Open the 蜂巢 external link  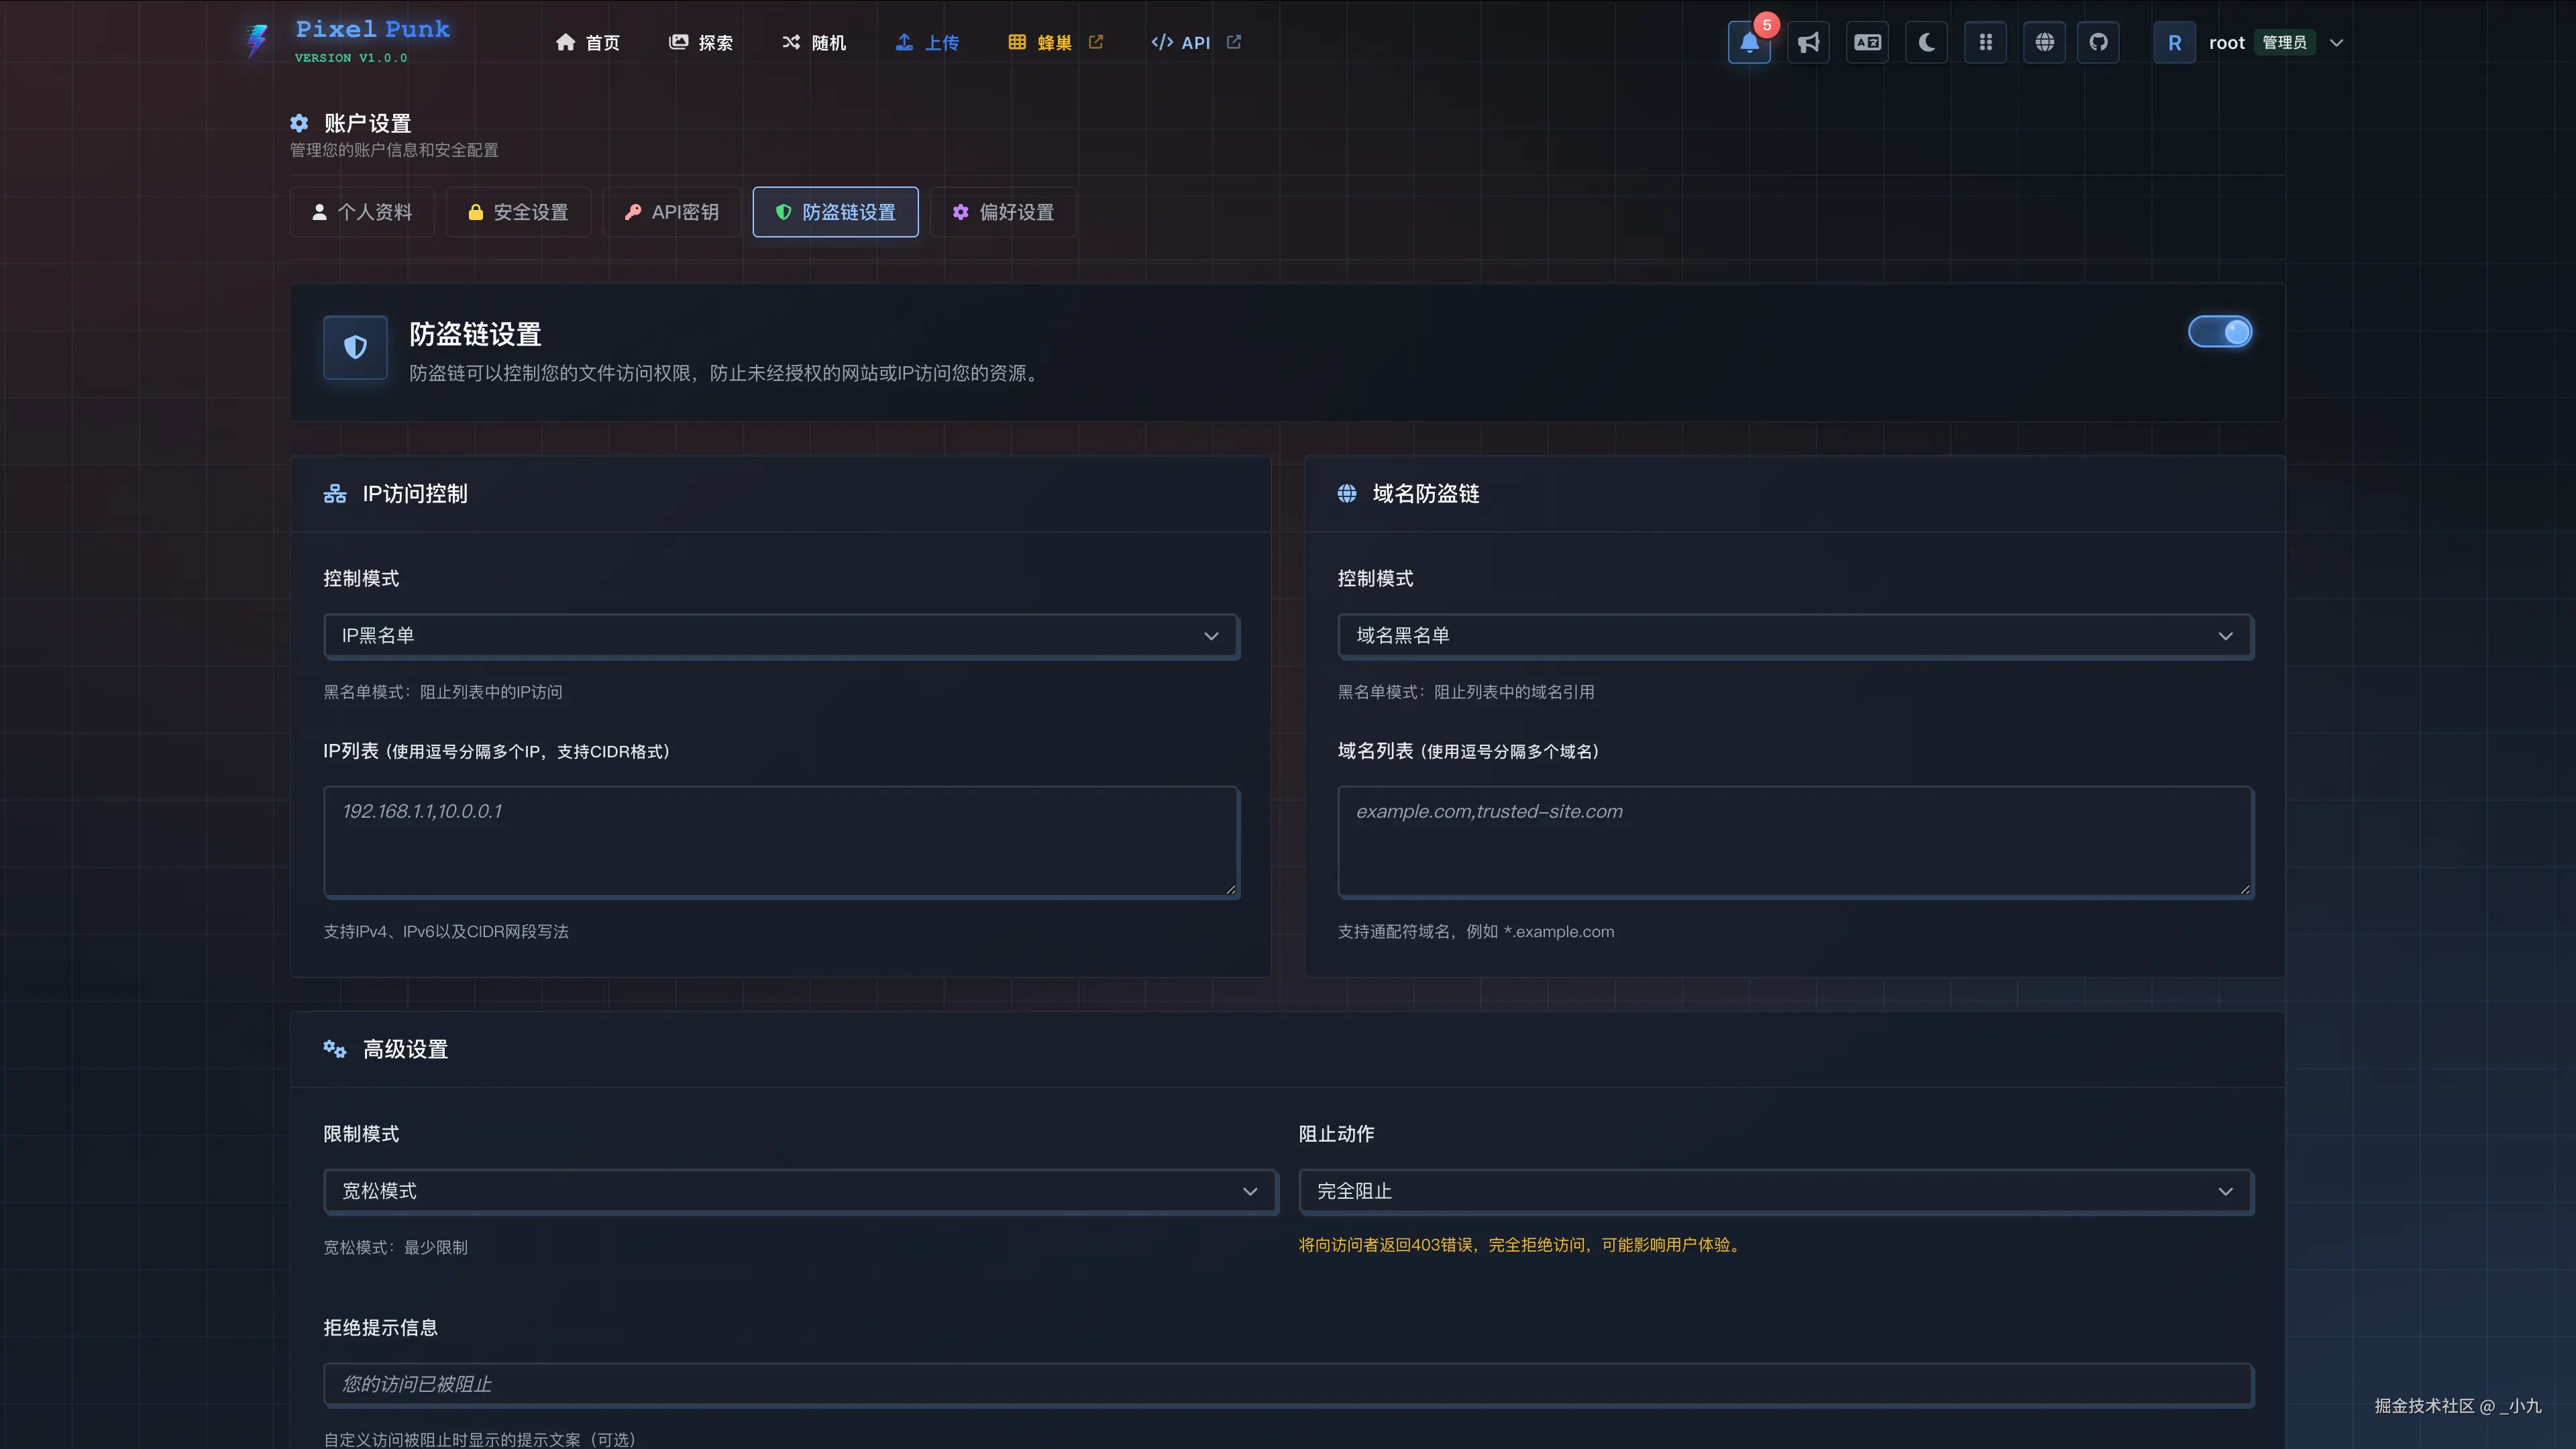(1054, 42)
